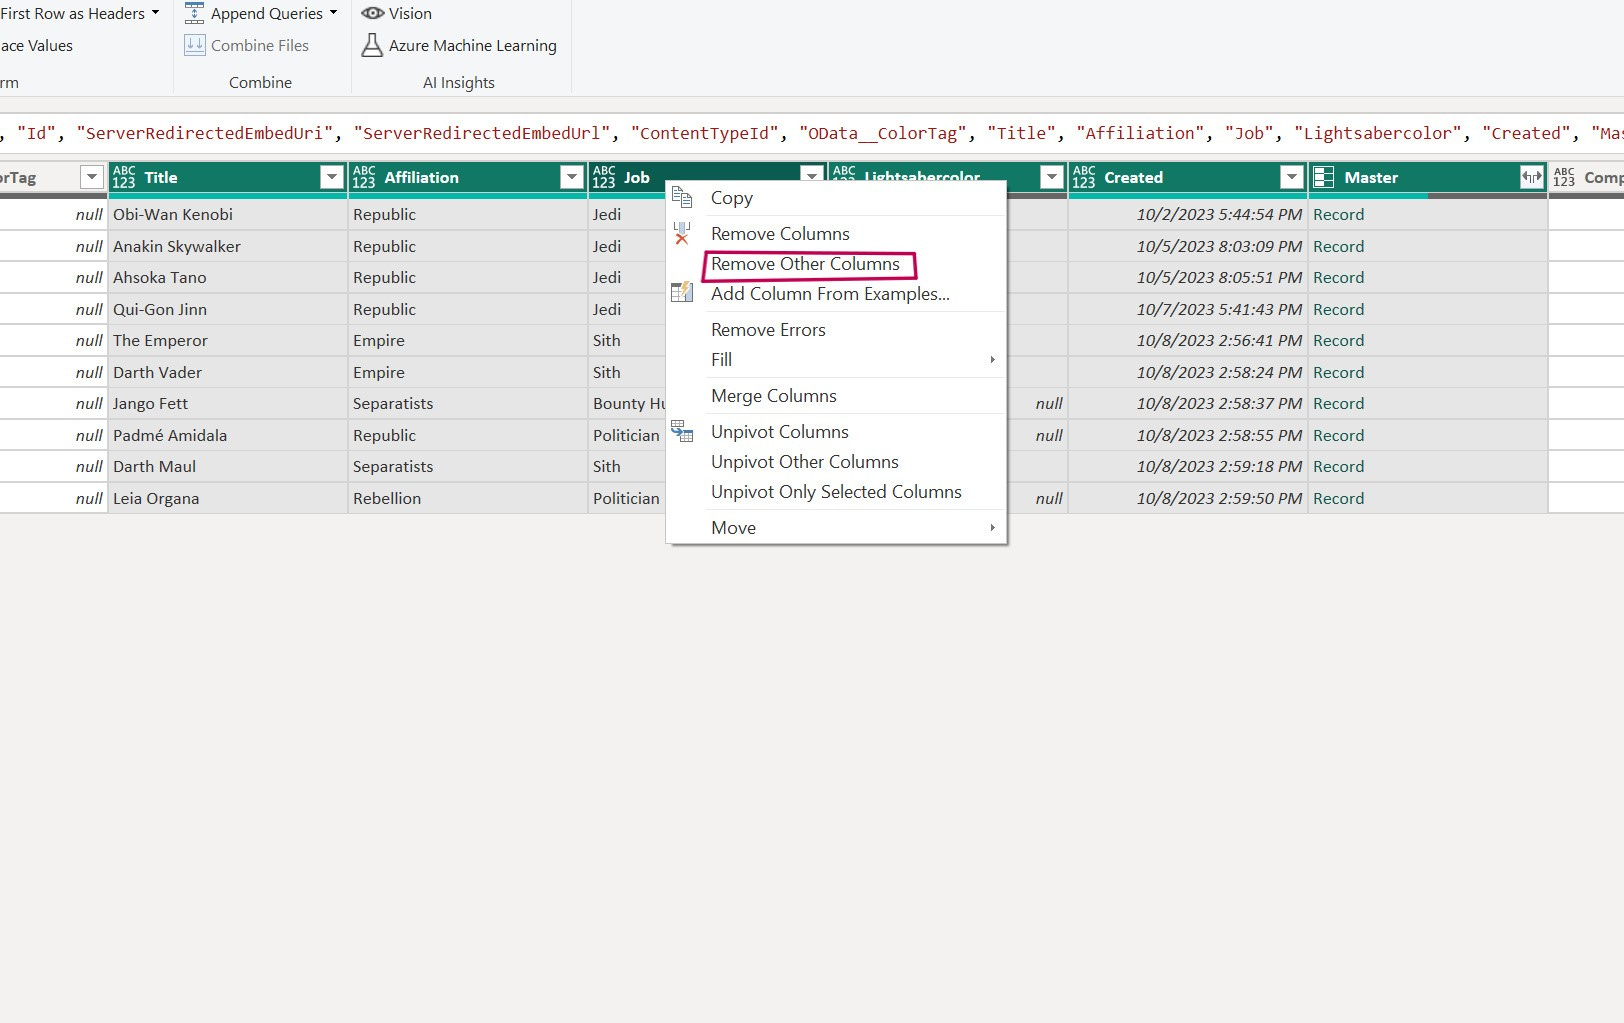Open the Record link in Leia Organa row
This screenshot has width=1624, height=1023.
click(x=1338, y=498)
